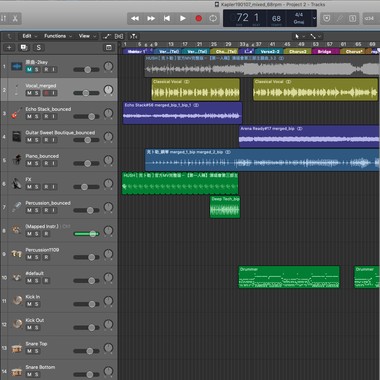380x380 pixels.
Task: Click the Chorus2 arrangement marker
Action: click(297, 52)
